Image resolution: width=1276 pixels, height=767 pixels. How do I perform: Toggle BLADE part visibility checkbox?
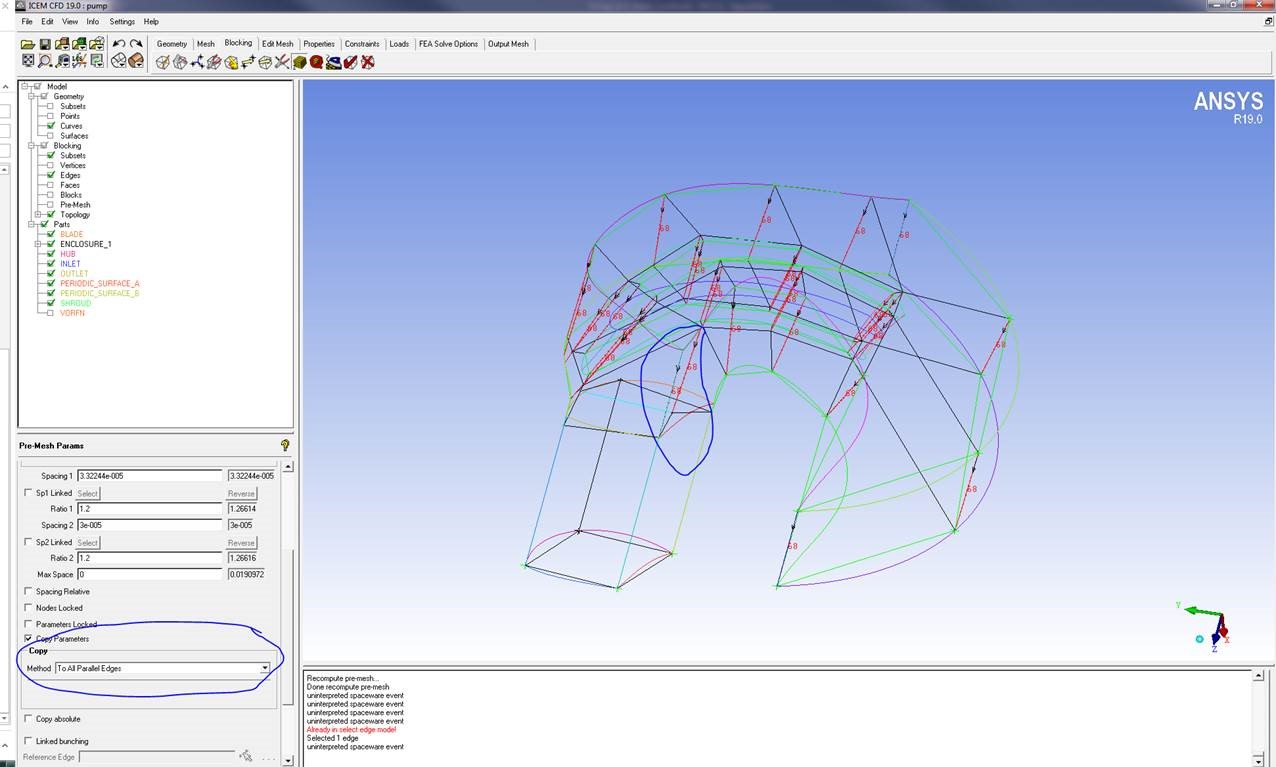point(50,234)
